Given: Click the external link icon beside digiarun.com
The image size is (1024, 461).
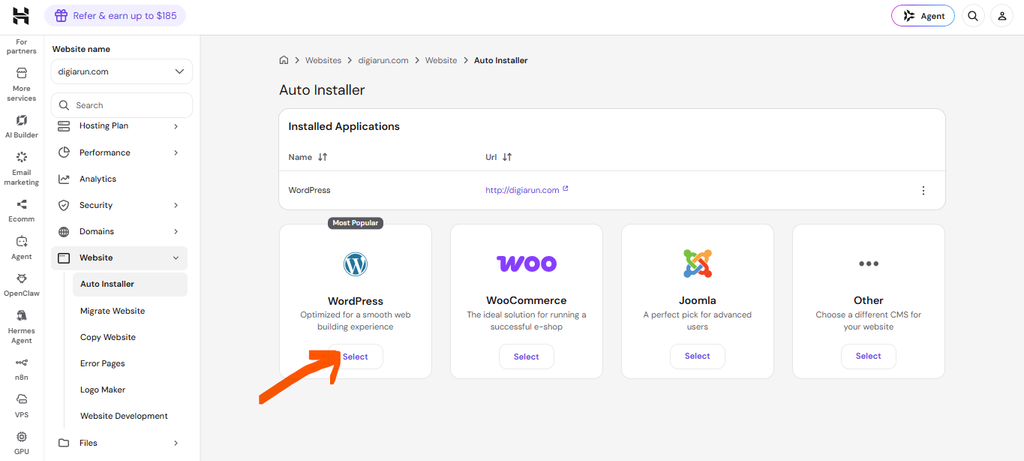Looking at the screenshot, I should [566, 189].
